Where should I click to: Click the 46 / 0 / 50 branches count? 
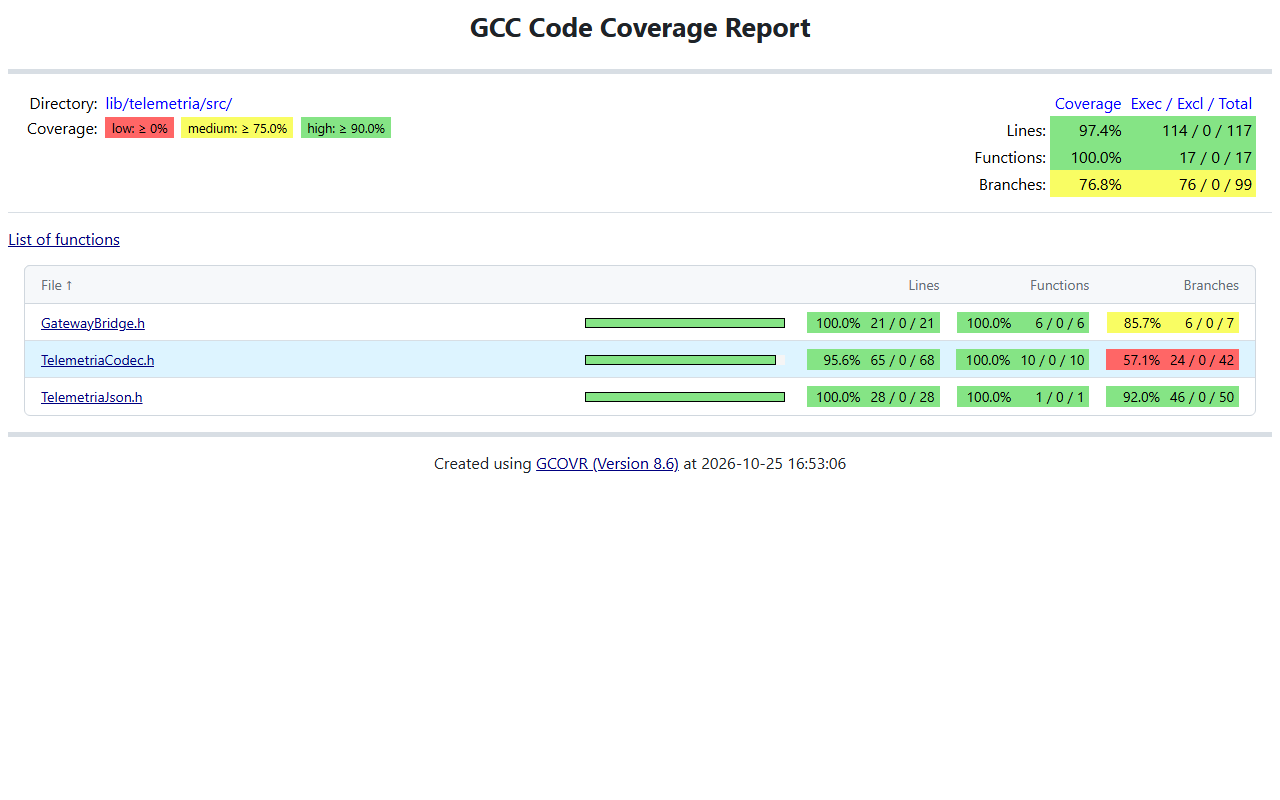tap(1202, 397)
